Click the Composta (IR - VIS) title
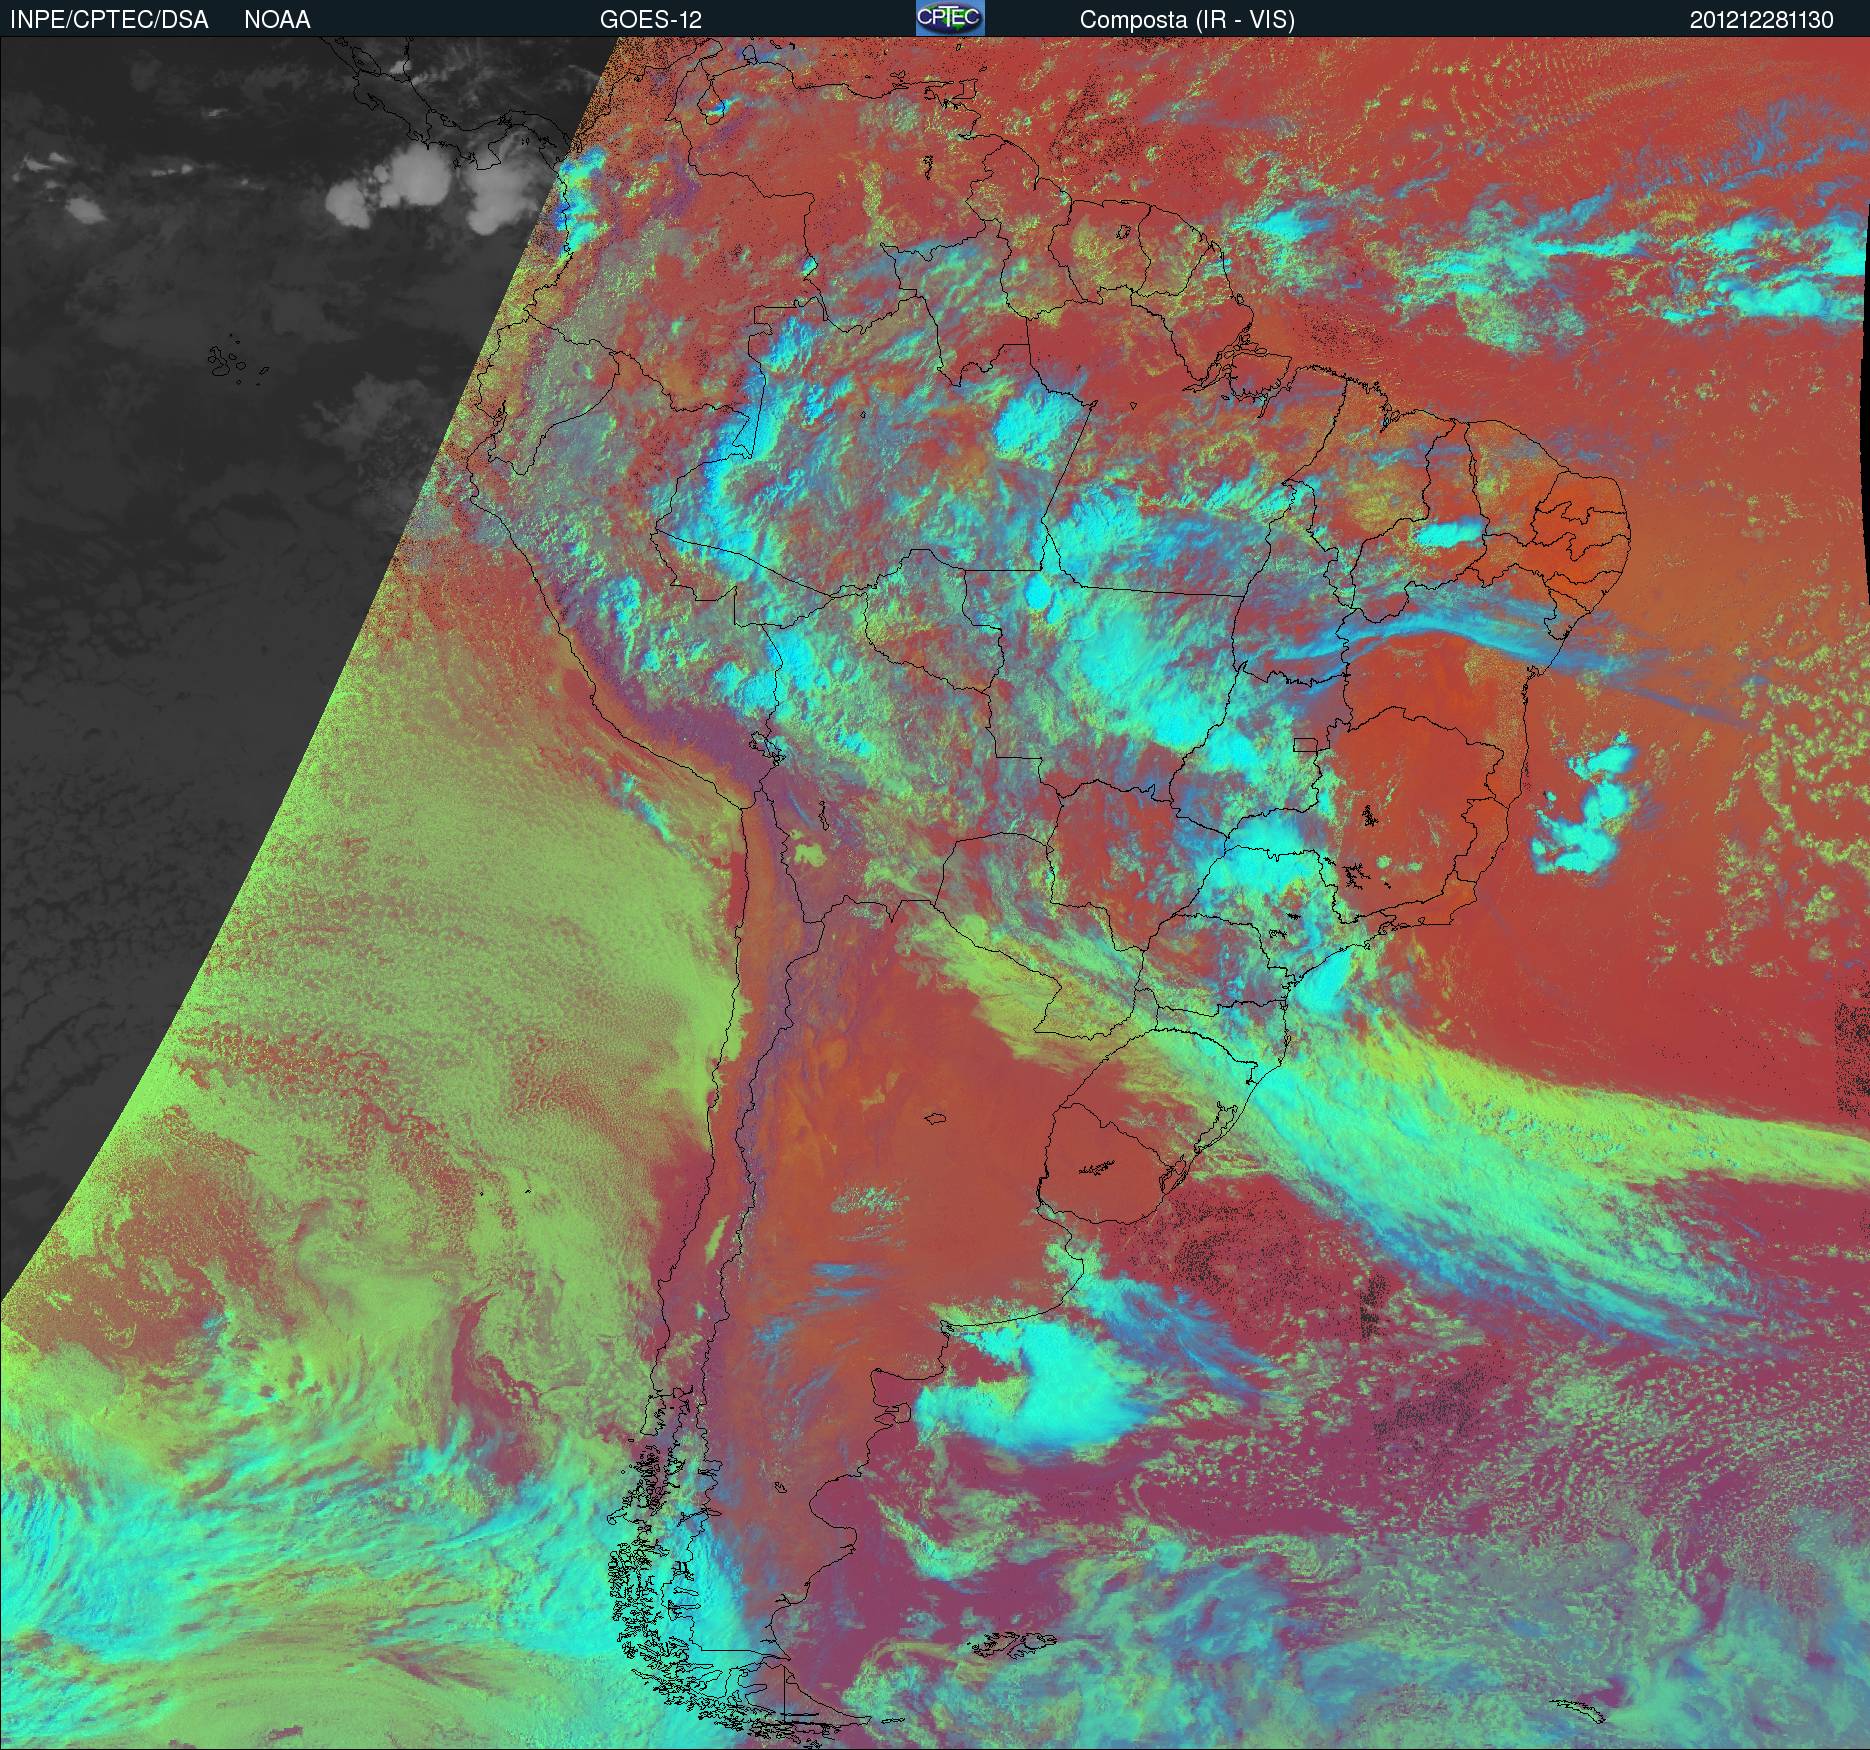 1187,20
